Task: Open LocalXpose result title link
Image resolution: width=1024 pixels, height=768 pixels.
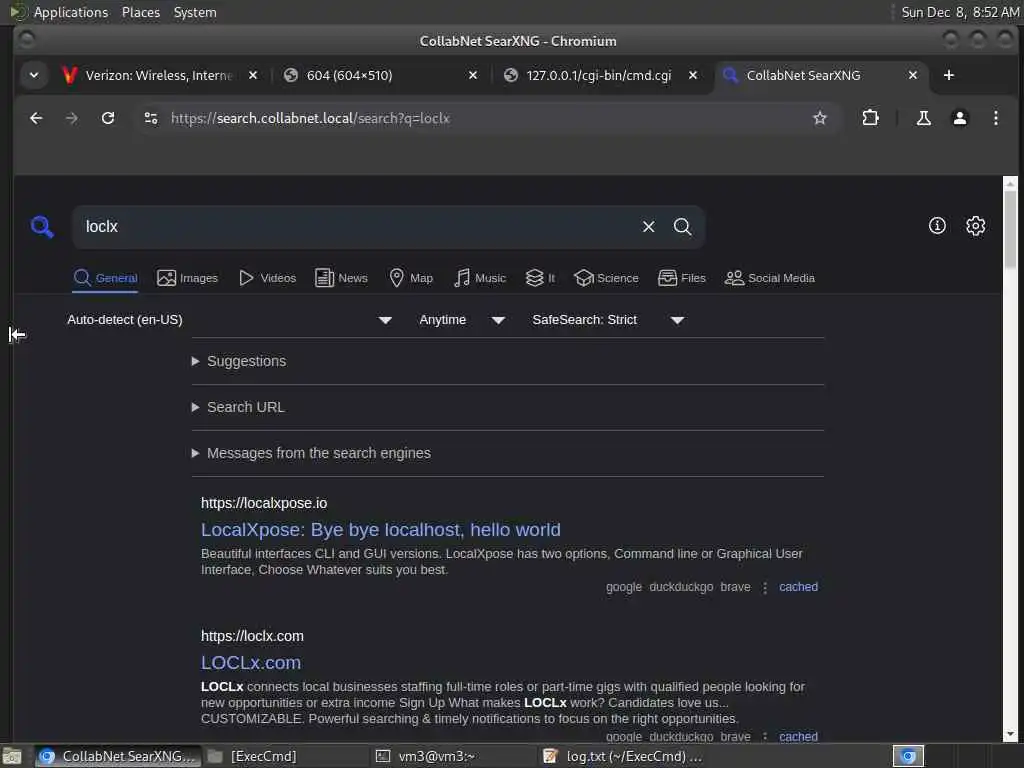Action: (x=381, y=530)
